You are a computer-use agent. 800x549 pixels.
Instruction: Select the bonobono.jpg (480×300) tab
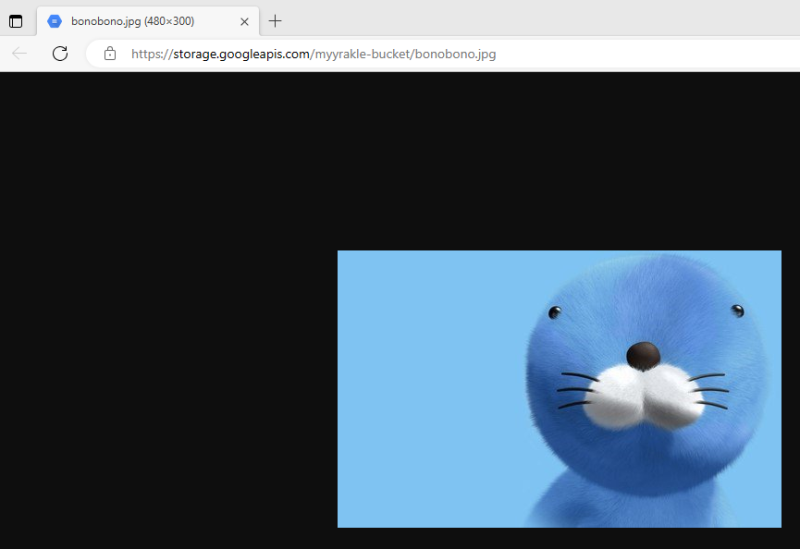(148, 21)
